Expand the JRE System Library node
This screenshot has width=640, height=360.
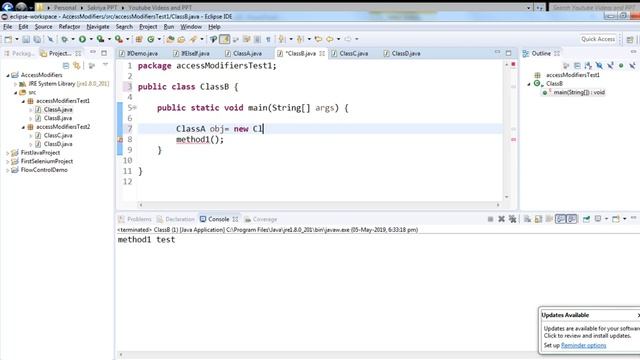16,84
